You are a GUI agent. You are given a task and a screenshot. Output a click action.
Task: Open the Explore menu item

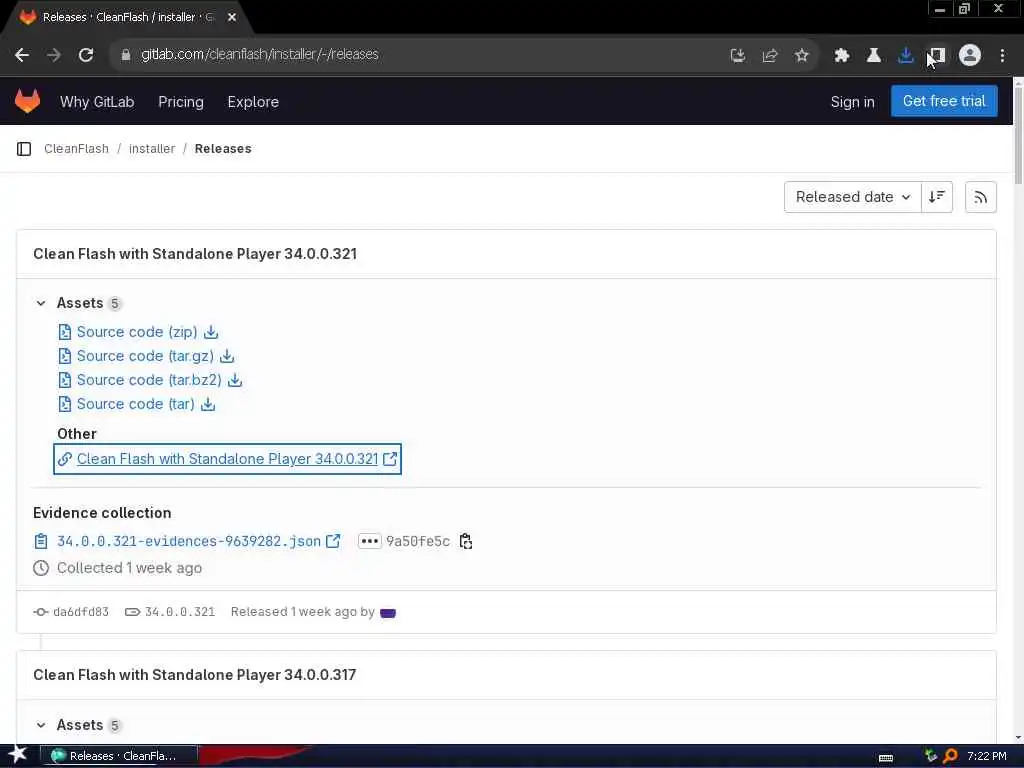pyautogui.click(x=253, y=102)
